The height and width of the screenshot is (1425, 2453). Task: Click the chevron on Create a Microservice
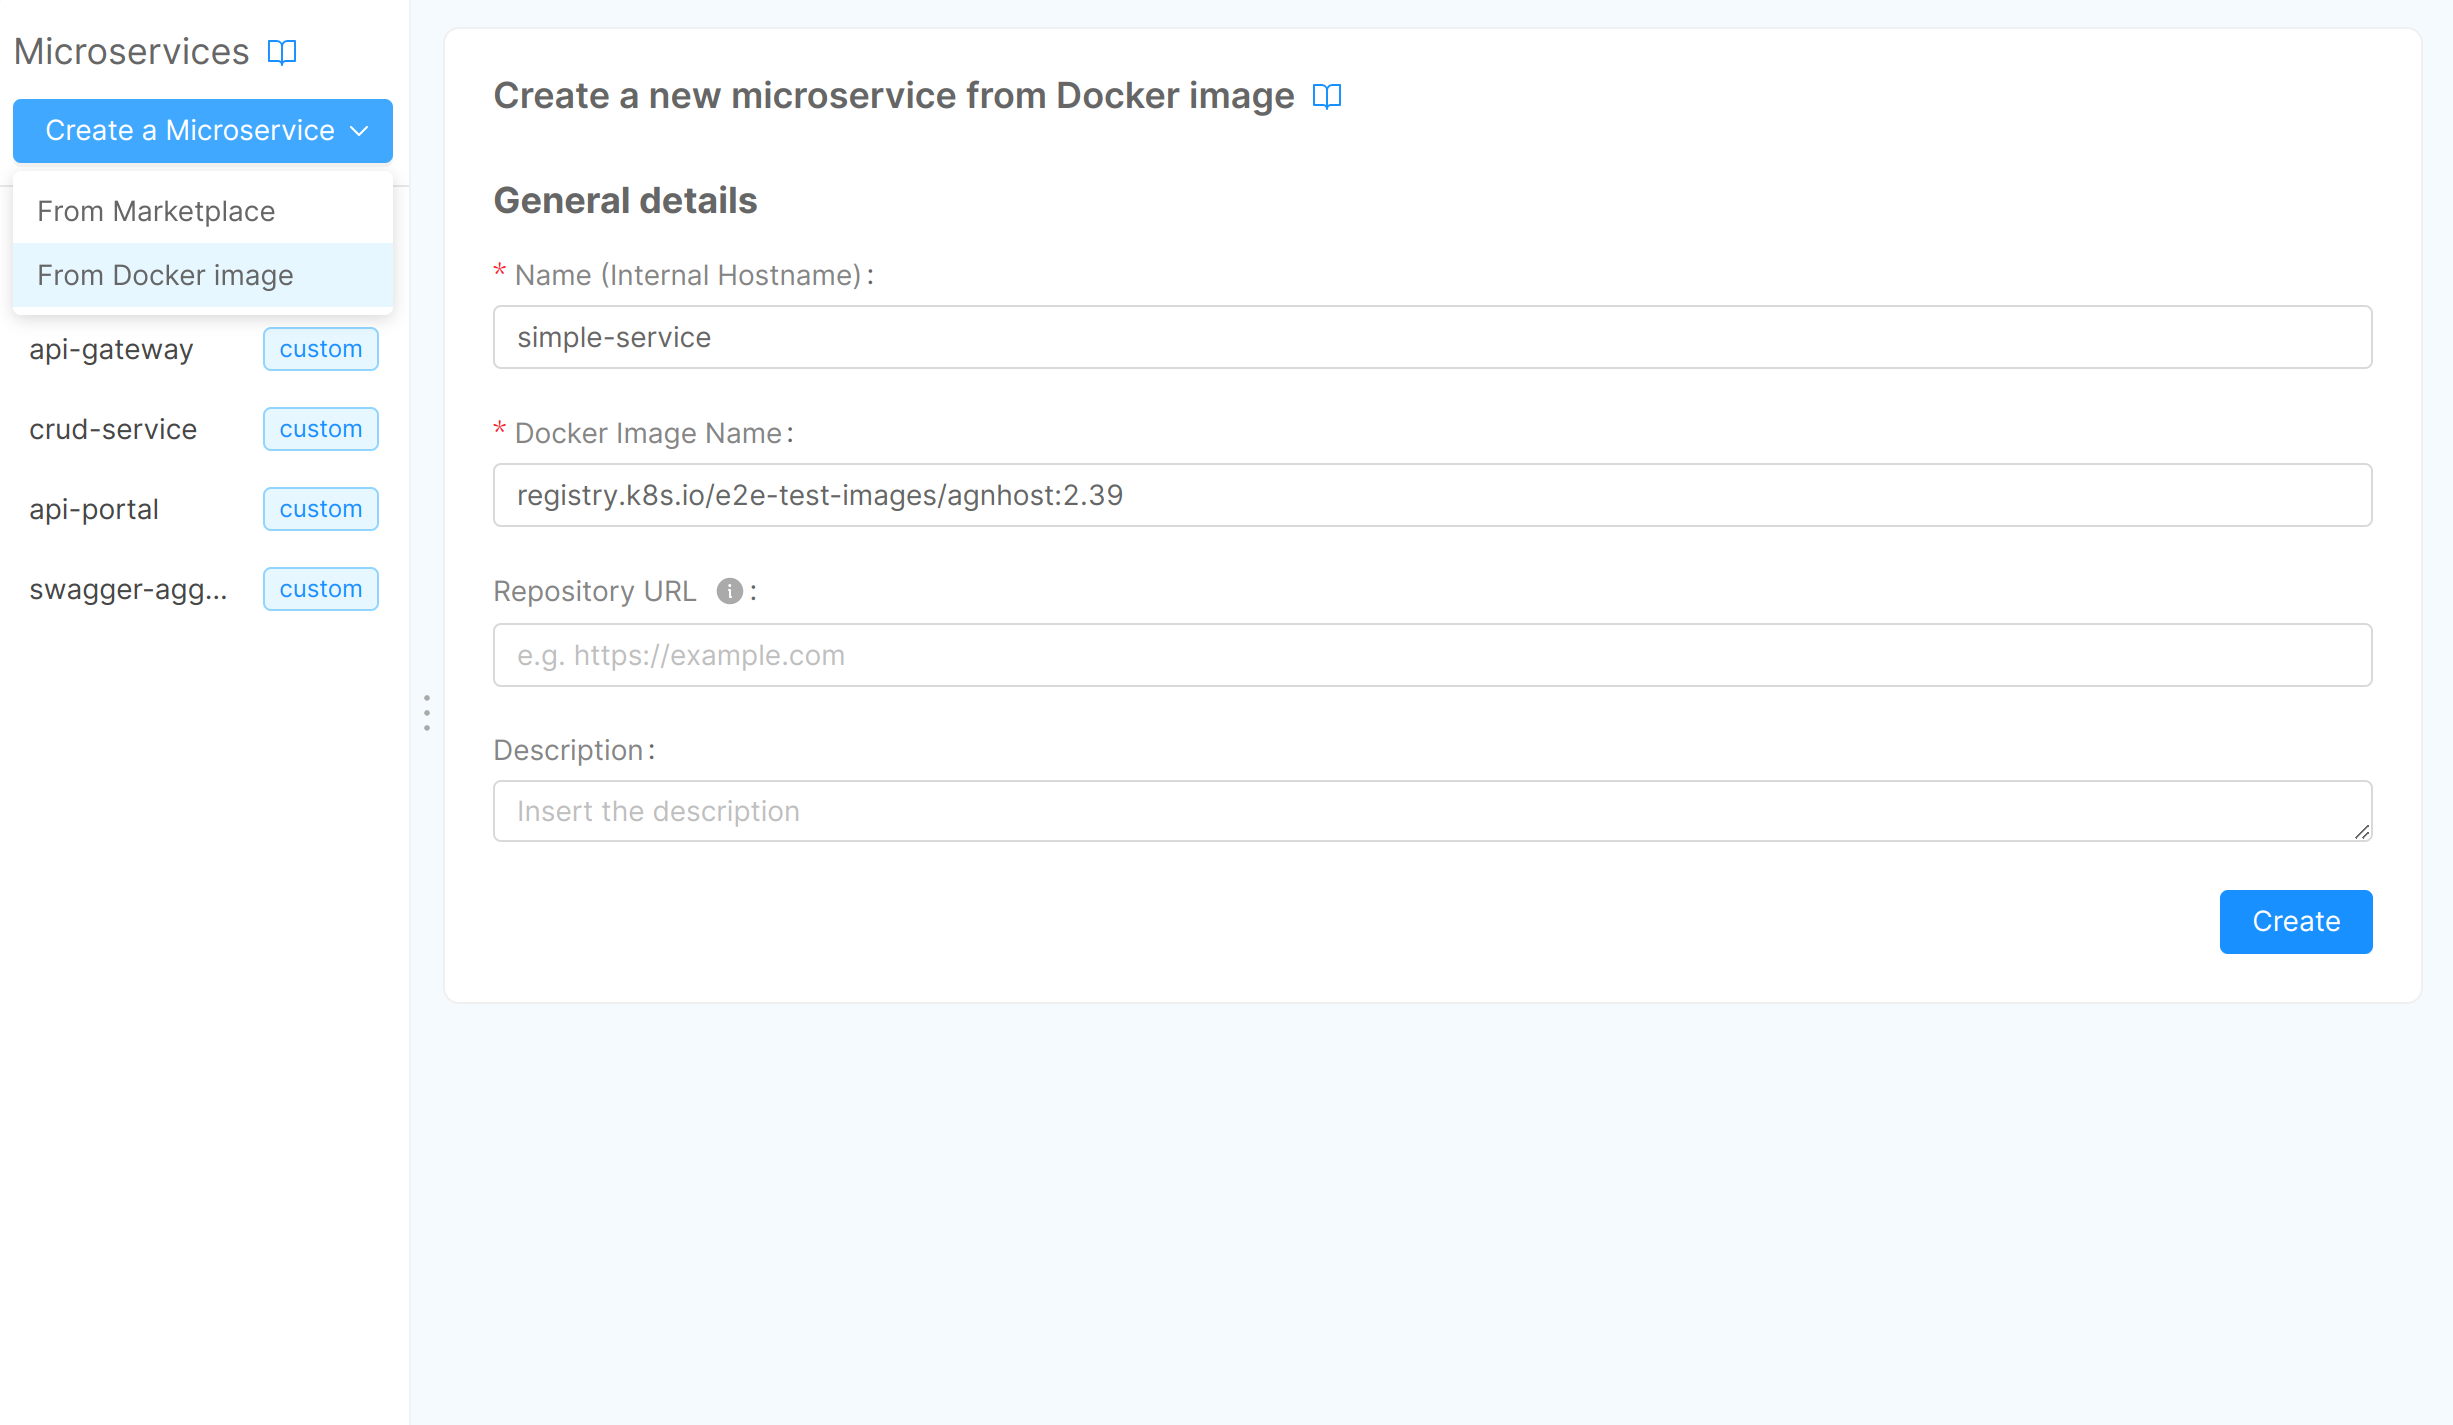(360, 131)
